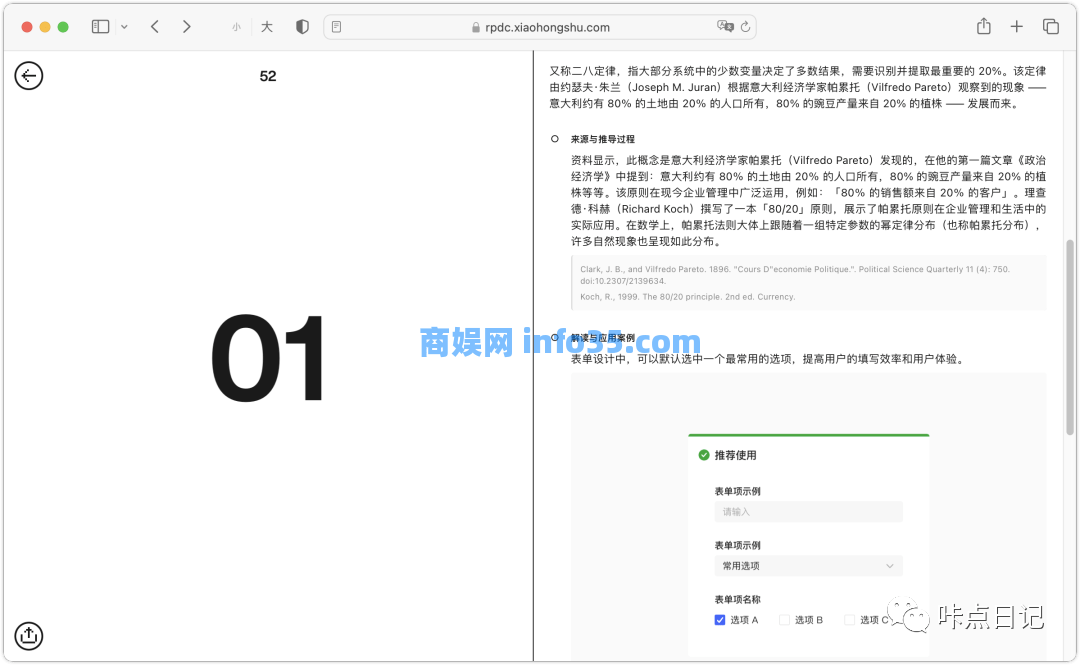The width and height of the screenshot is (1080, 665).
Task: Open the sidebar options chevron dropdown
Action: coord(124,27)
